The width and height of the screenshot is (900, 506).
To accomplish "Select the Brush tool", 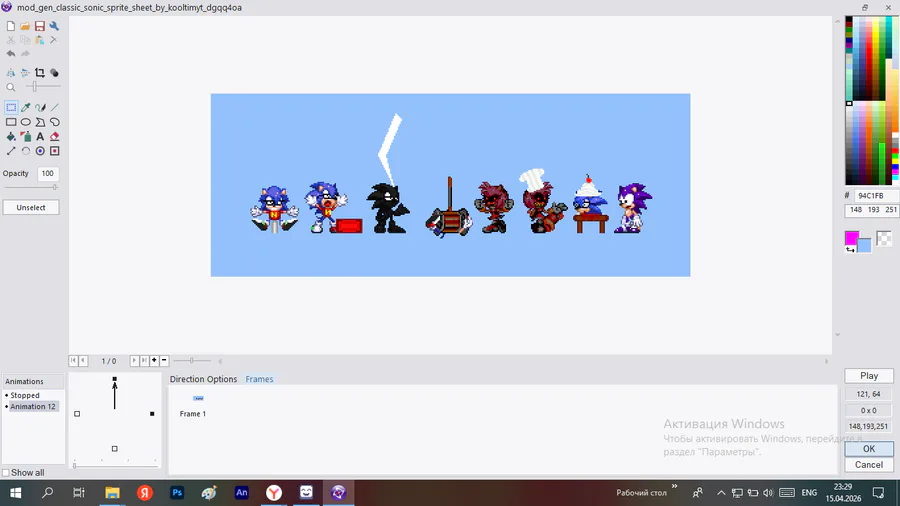I will pos(40,107).
